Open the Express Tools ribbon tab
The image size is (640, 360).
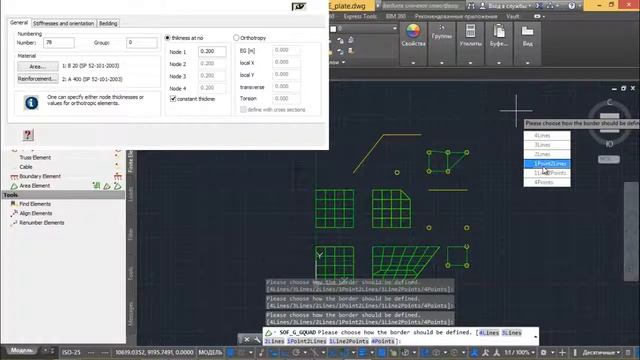click(x=360, y=16)
